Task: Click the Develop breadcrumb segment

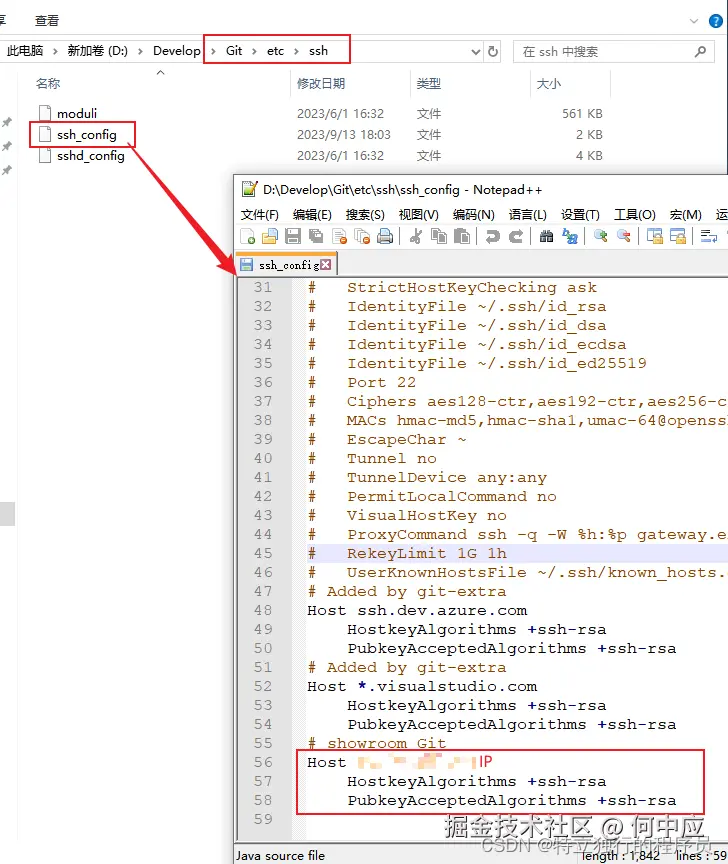Action: [177, 51]
